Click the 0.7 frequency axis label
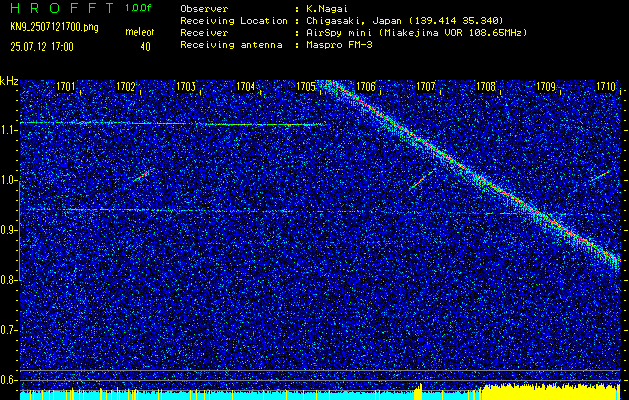Image resolution: width=629 pixels, height=400 pixels. [7, 330]
